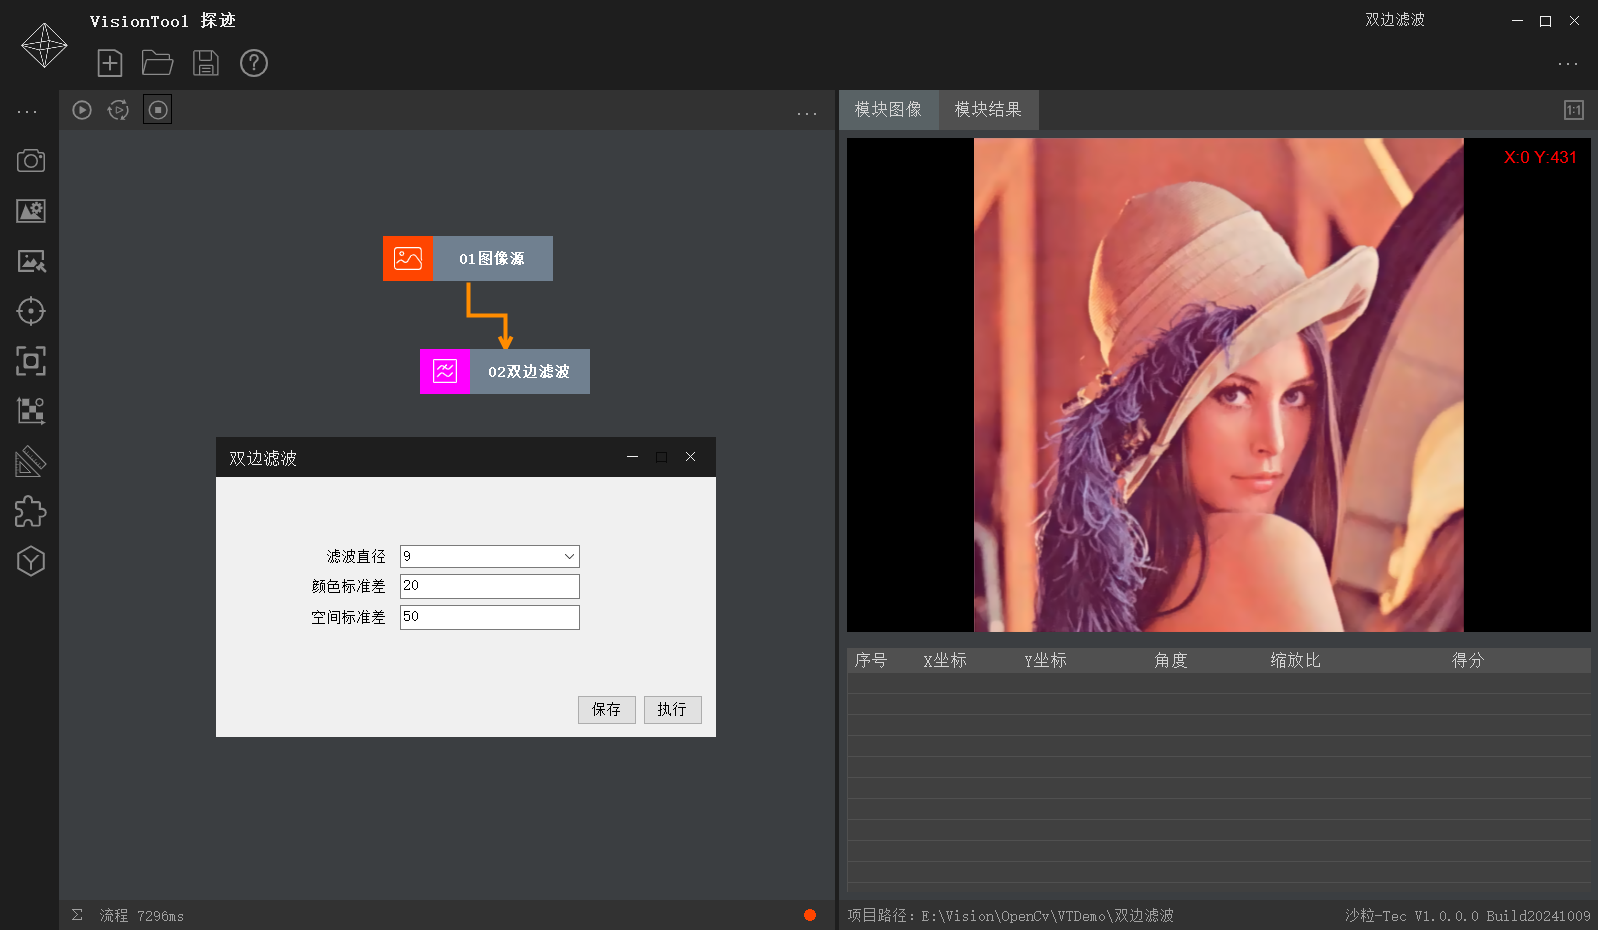Click the 双边滤波 title at top right
The image size is (1598, 930).
pyautogui.click(x=1395, y=20)
